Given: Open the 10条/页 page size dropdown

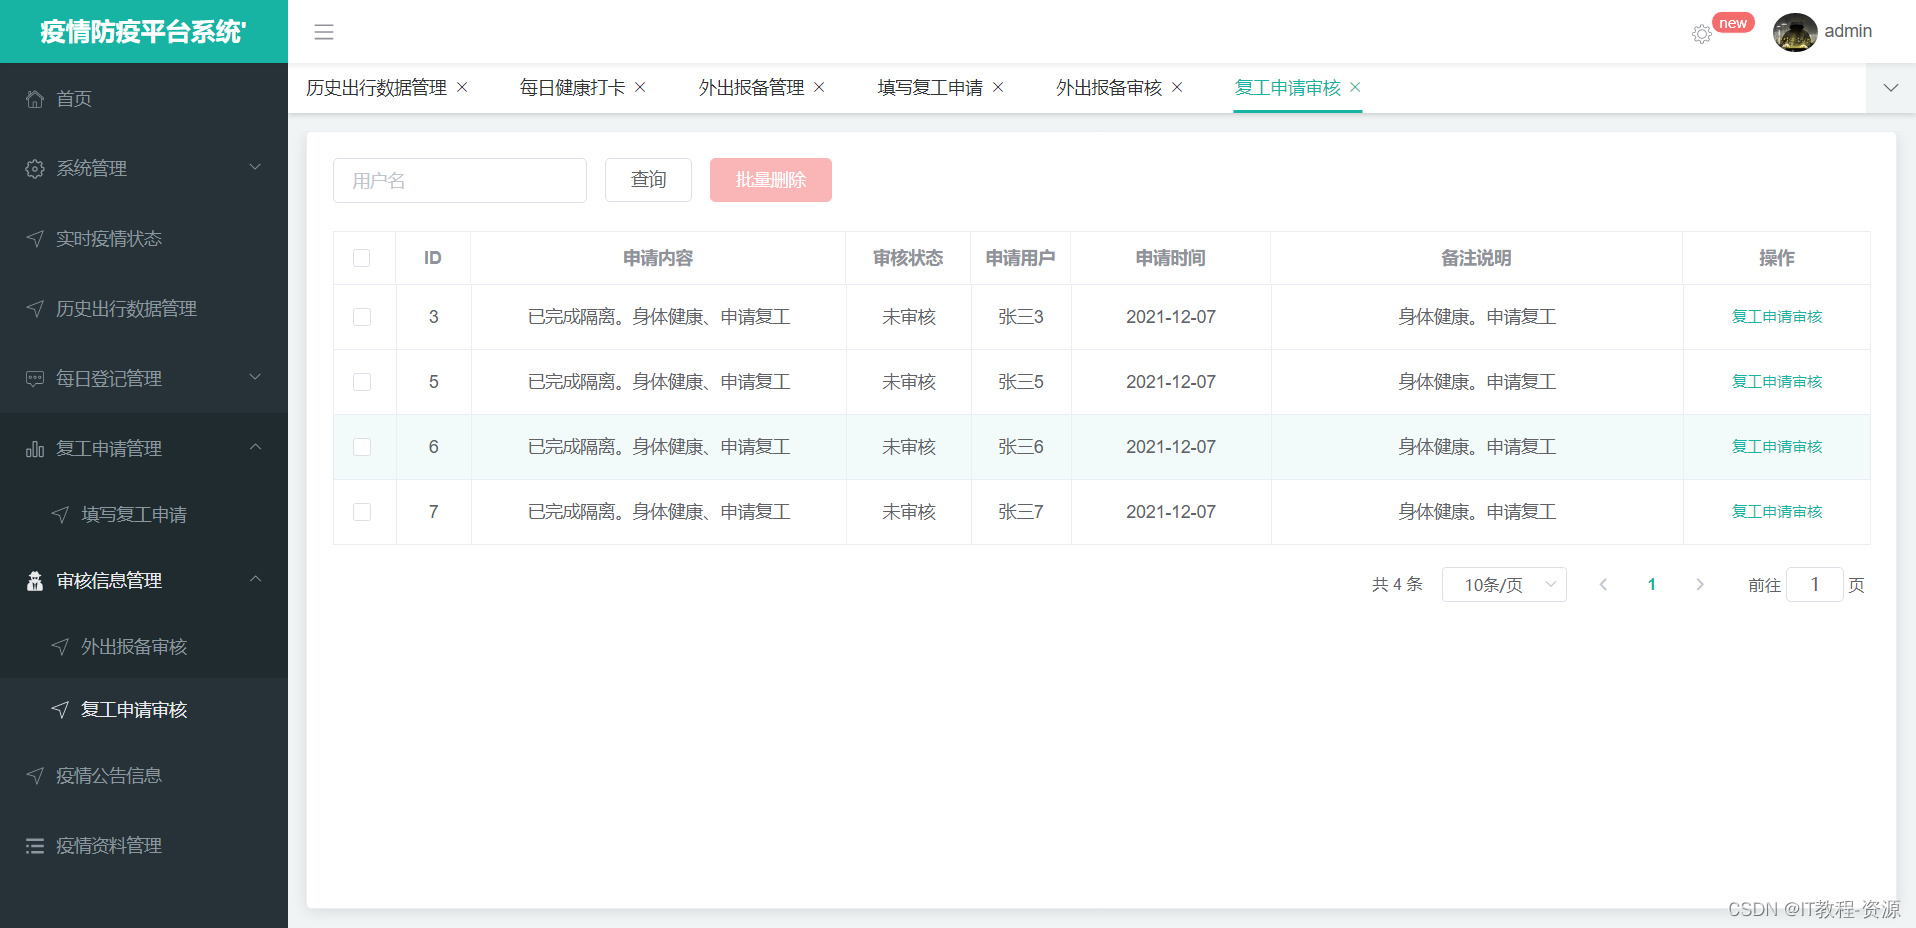Looking at the screenshot, I should coord(1503,584).
